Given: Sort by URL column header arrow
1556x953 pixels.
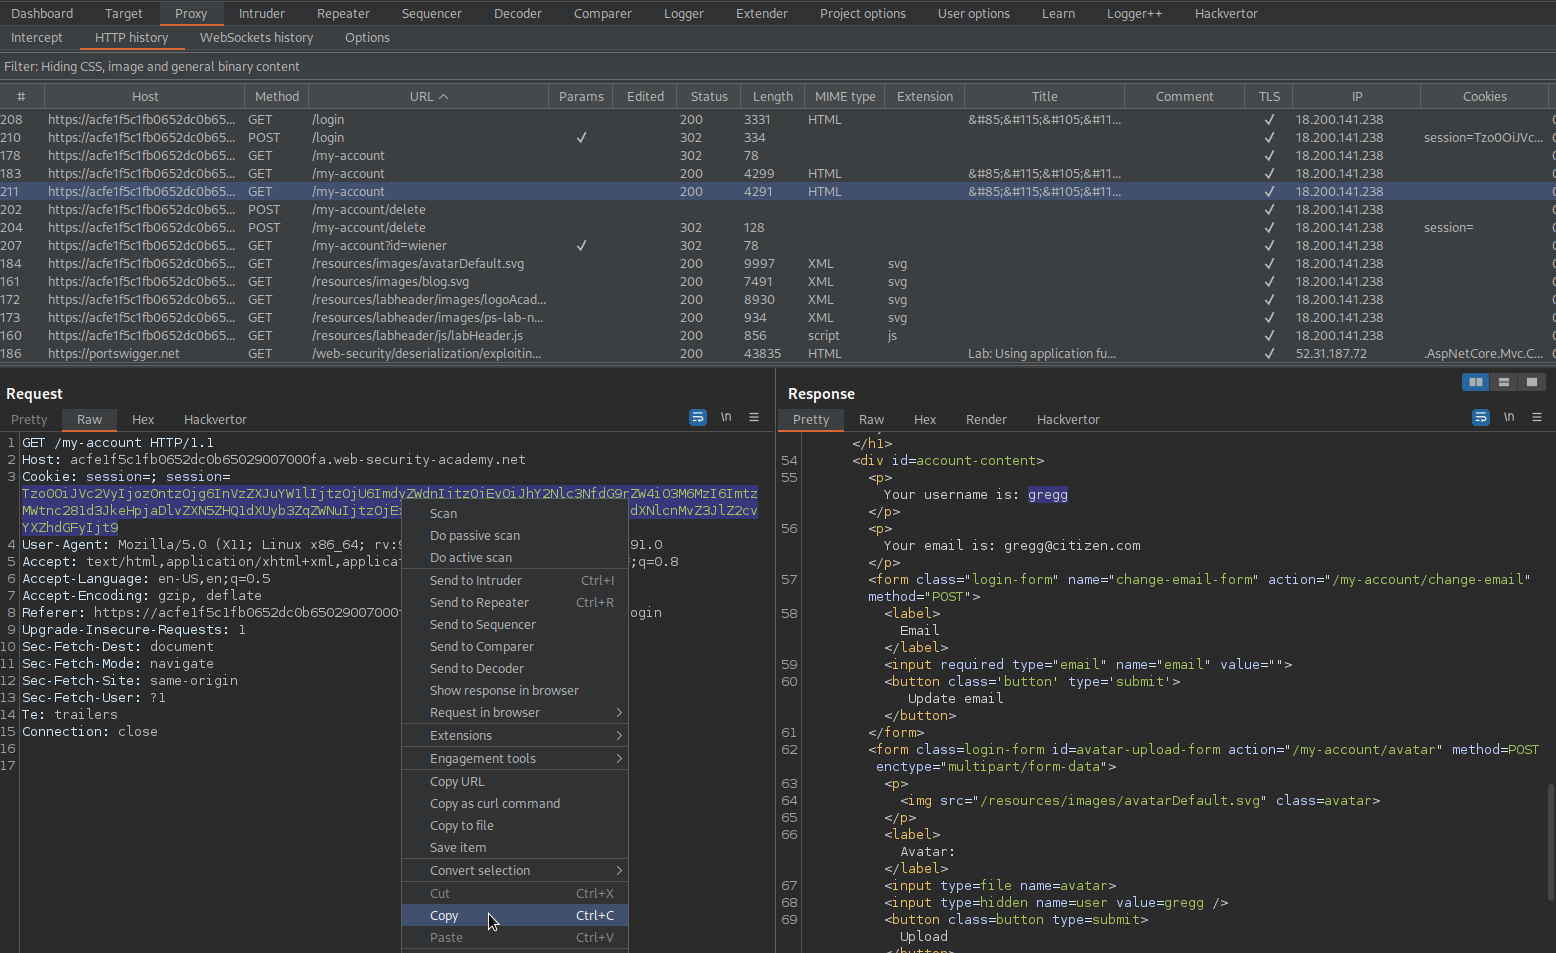Looking at the screenshot, I should [444, 97].
